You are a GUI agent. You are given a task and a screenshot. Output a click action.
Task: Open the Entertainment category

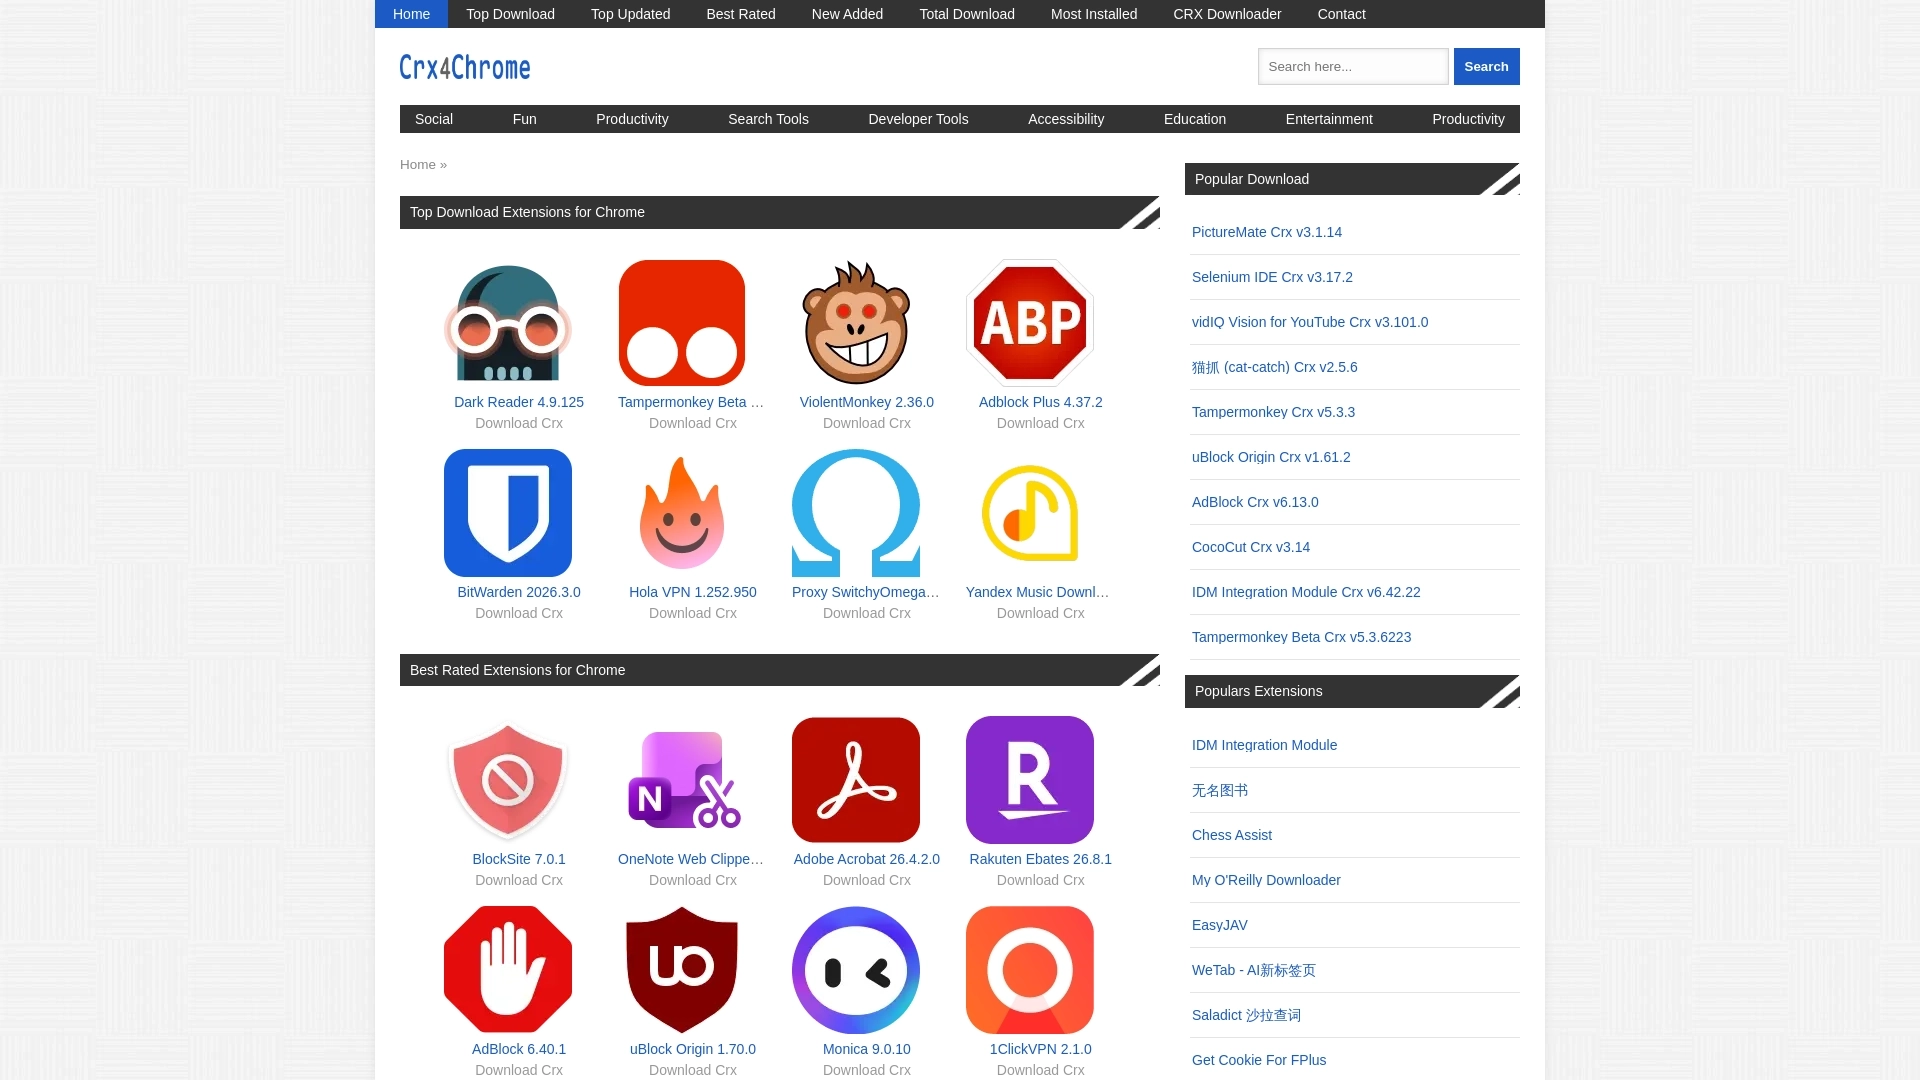(1329, 119)
